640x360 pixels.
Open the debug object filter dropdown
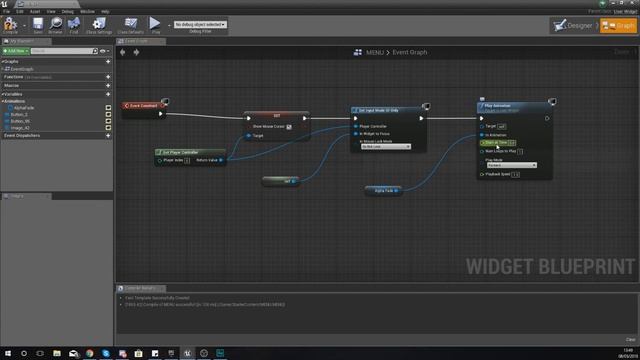tap(200, 24)
